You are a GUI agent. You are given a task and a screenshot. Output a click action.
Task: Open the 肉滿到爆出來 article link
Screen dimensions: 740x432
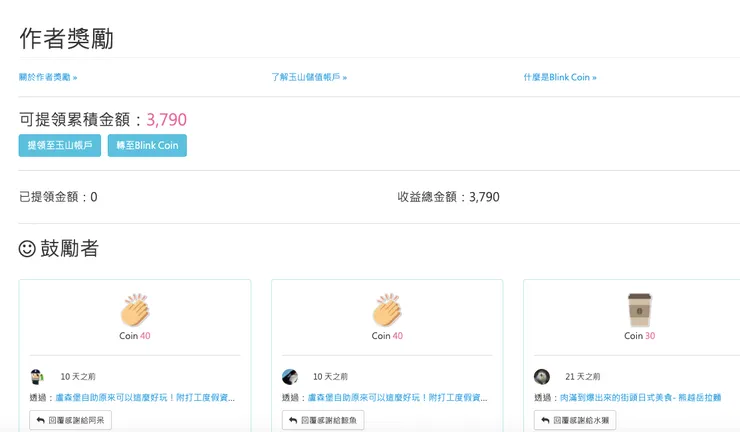pos(640,398)
